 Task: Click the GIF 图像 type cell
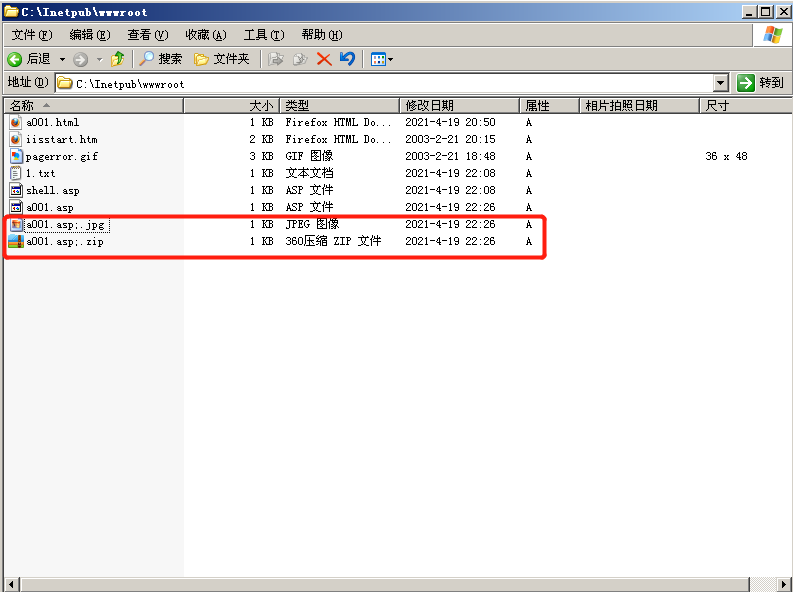click(309, 156)
